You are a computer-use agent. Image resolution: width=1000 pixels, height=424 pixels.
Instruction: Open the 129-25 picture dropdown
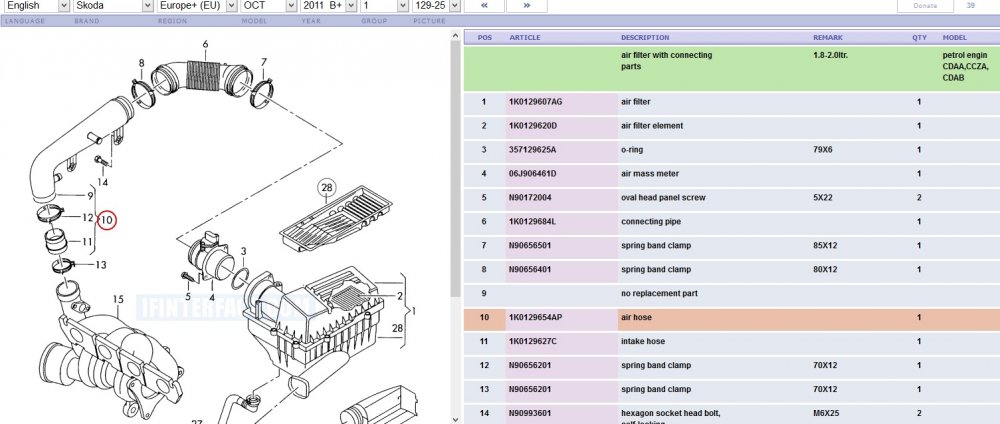tap(436, 6)
